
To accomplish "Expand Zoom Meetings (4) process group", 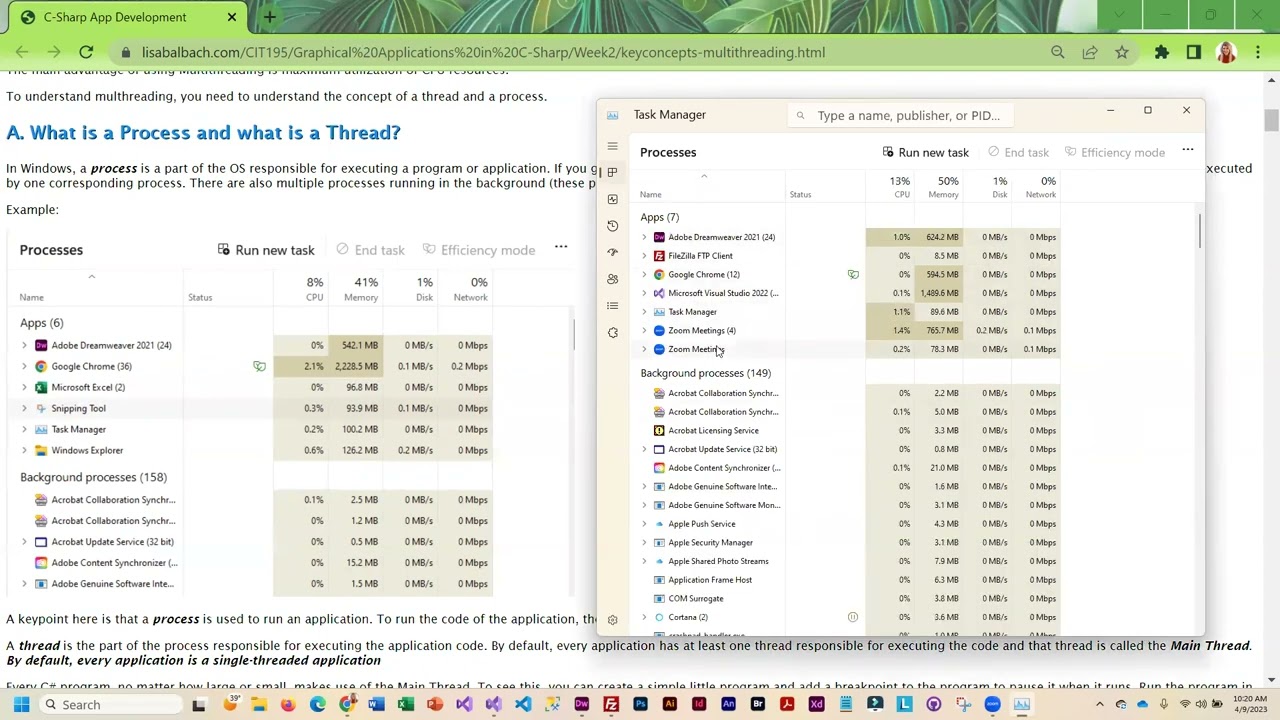I will tap(644, 330).
